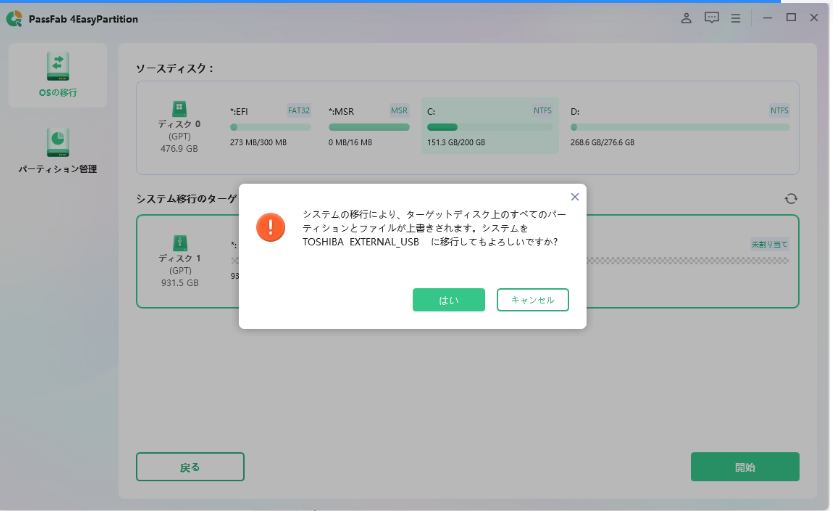833x513 pixels.
Task: Click TOSHIBA EXTERNAL_USB text in dialog
Action: tap(360, 242)
